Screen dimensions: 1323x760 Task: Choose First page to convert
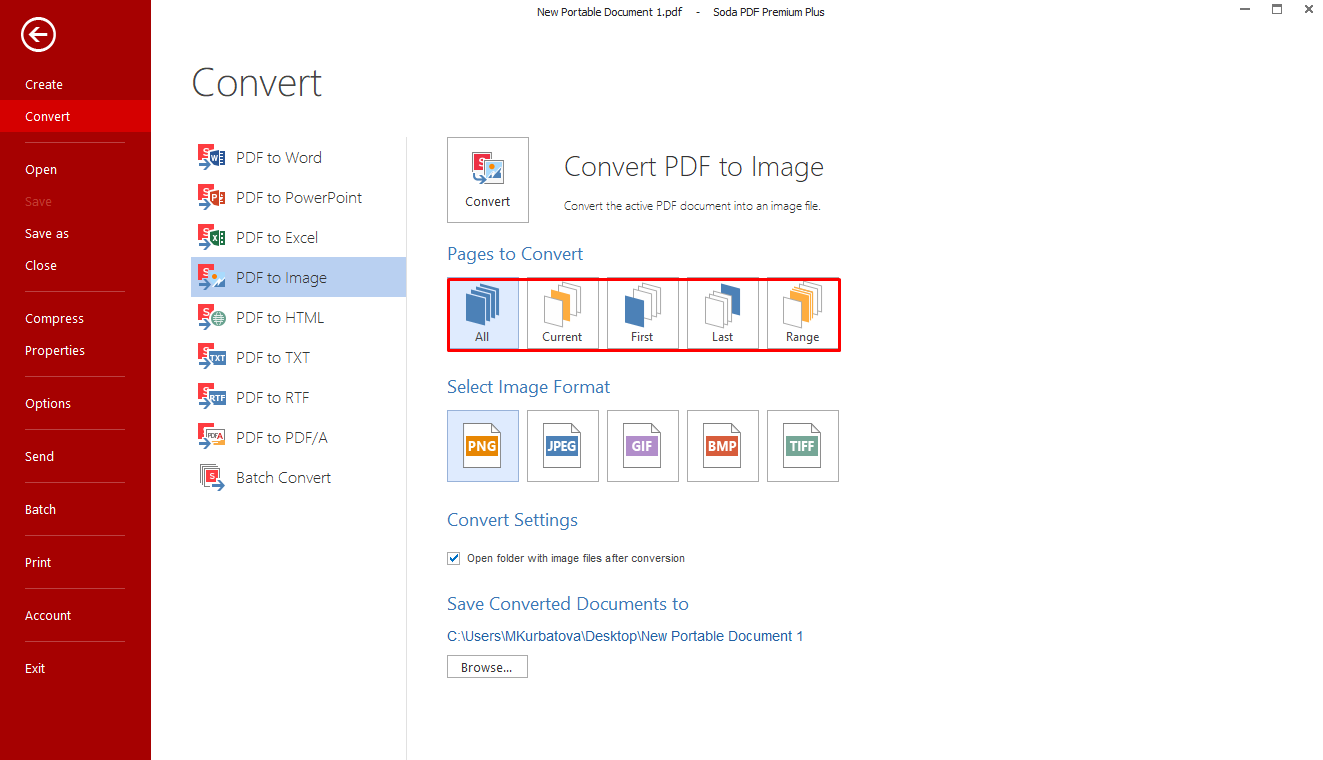point(642,314)
